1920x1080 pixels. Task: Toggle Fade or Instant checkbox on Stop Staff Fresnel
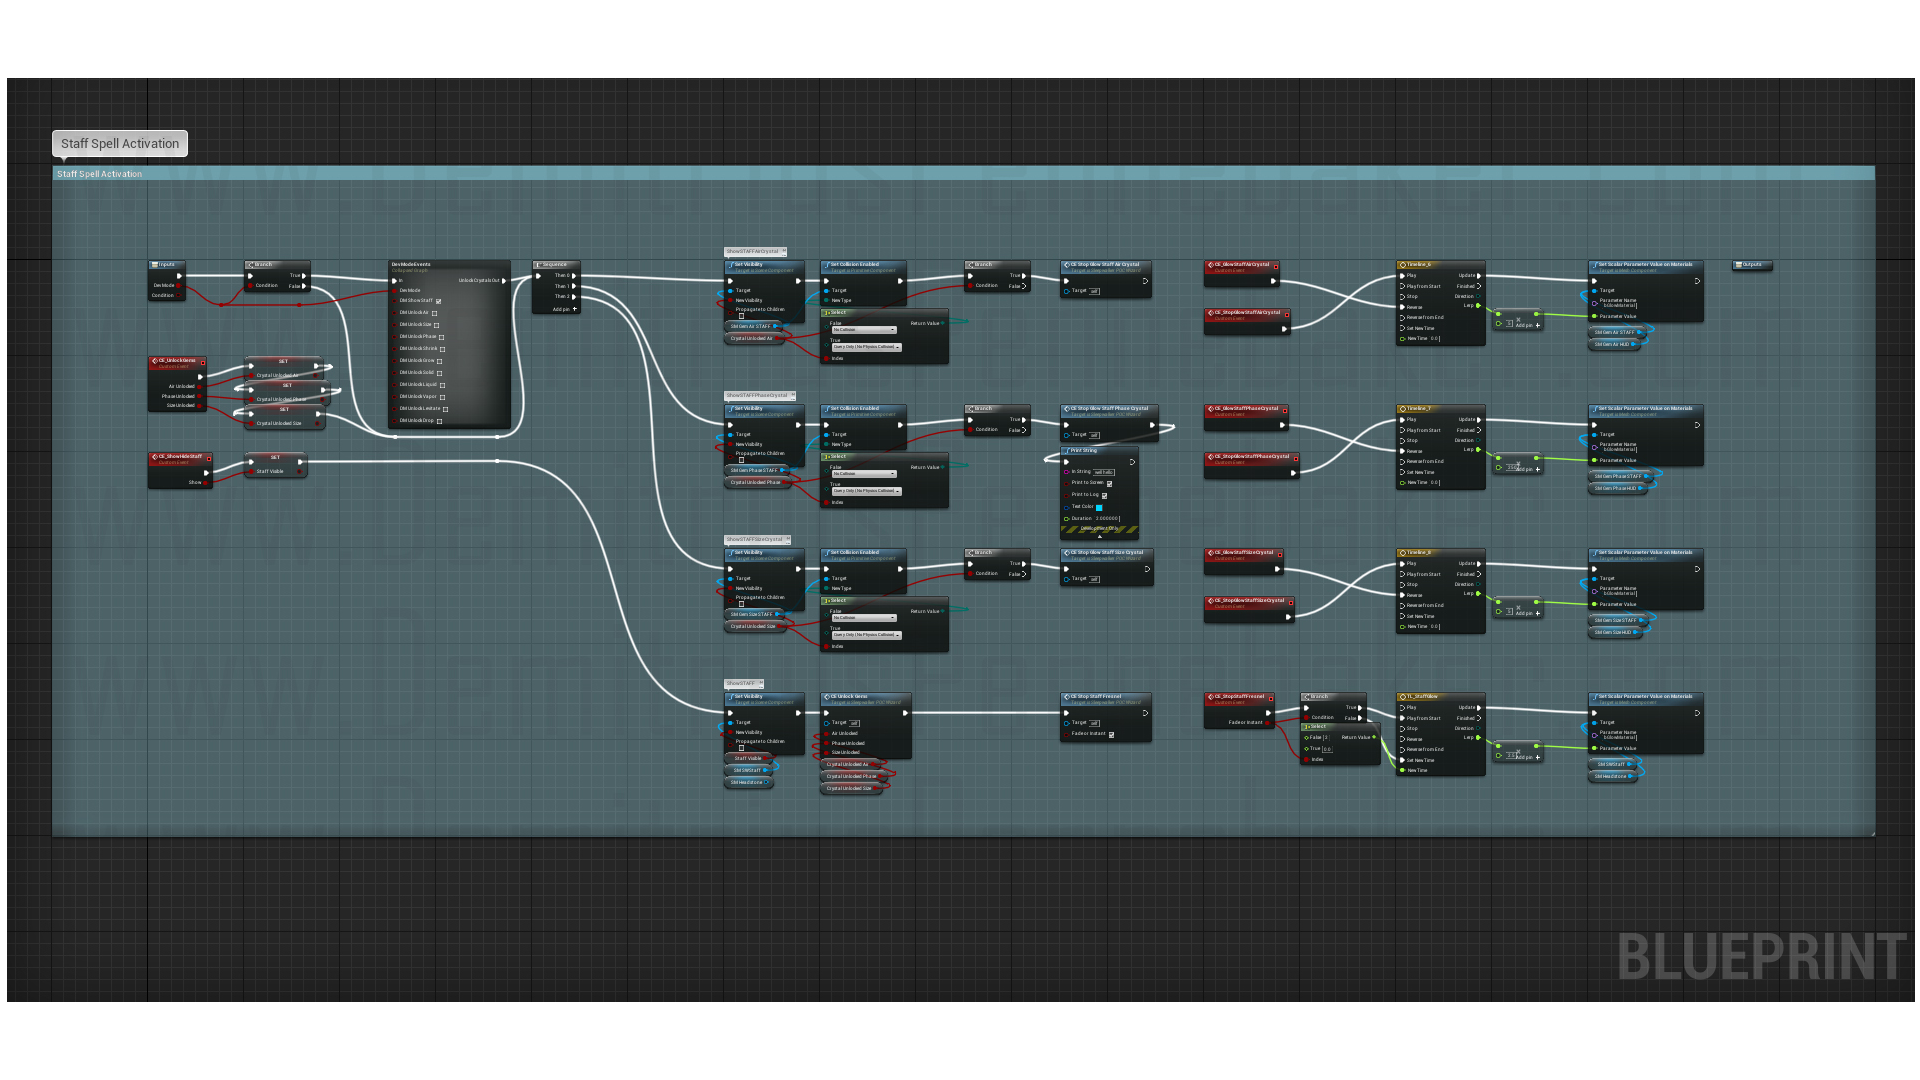pyautogui.click(x=1111, y=735)
